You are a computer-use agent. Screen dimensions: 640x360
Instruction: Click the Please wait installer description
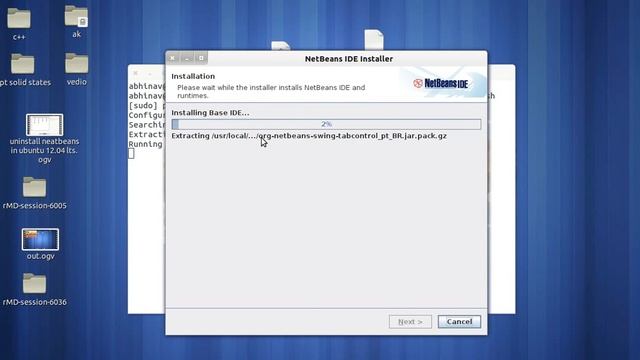271,91
